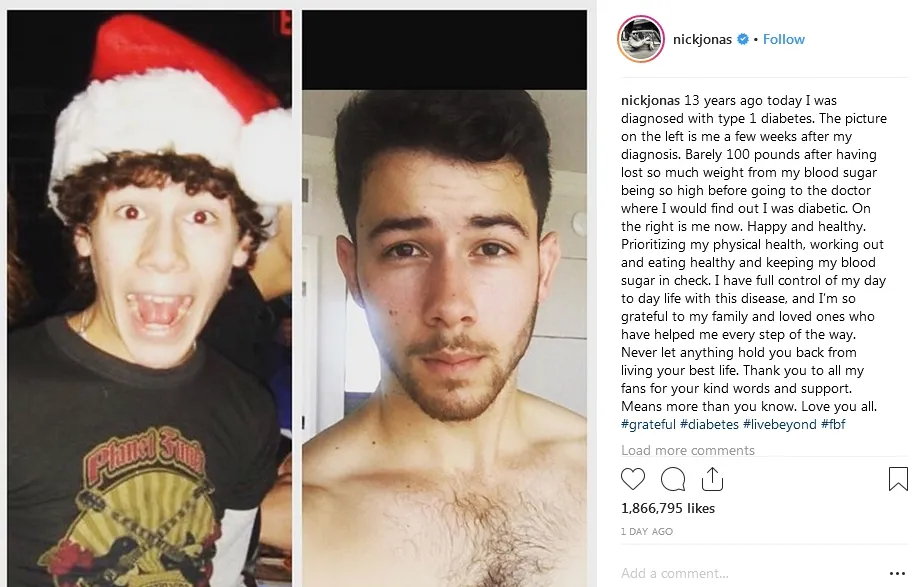Viewport: 915px width, 587px height.
Task: Open the #grateful hashtag
Action: (x=648, y=424)
